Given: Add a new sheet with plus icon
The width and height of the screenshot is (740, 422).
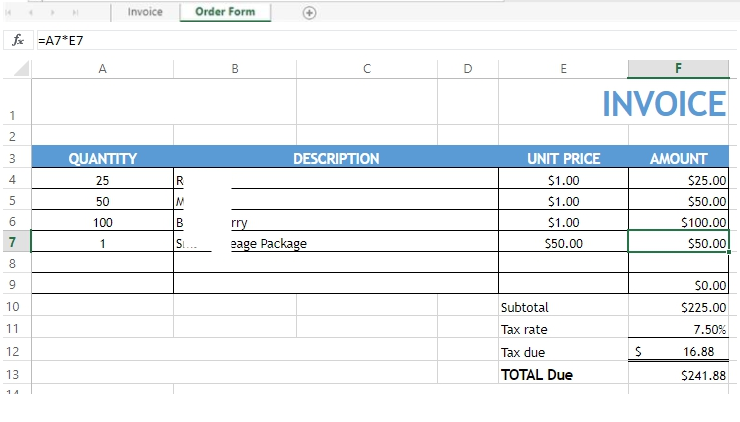Looking at the screenshot, I should [309, 13].
